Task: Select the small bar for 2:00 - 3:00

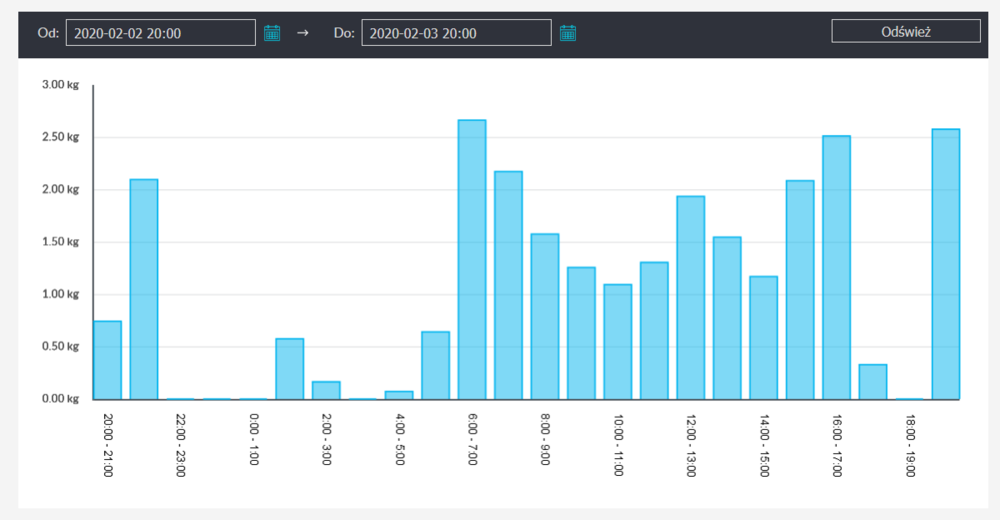Action: [x=327, y=390]
